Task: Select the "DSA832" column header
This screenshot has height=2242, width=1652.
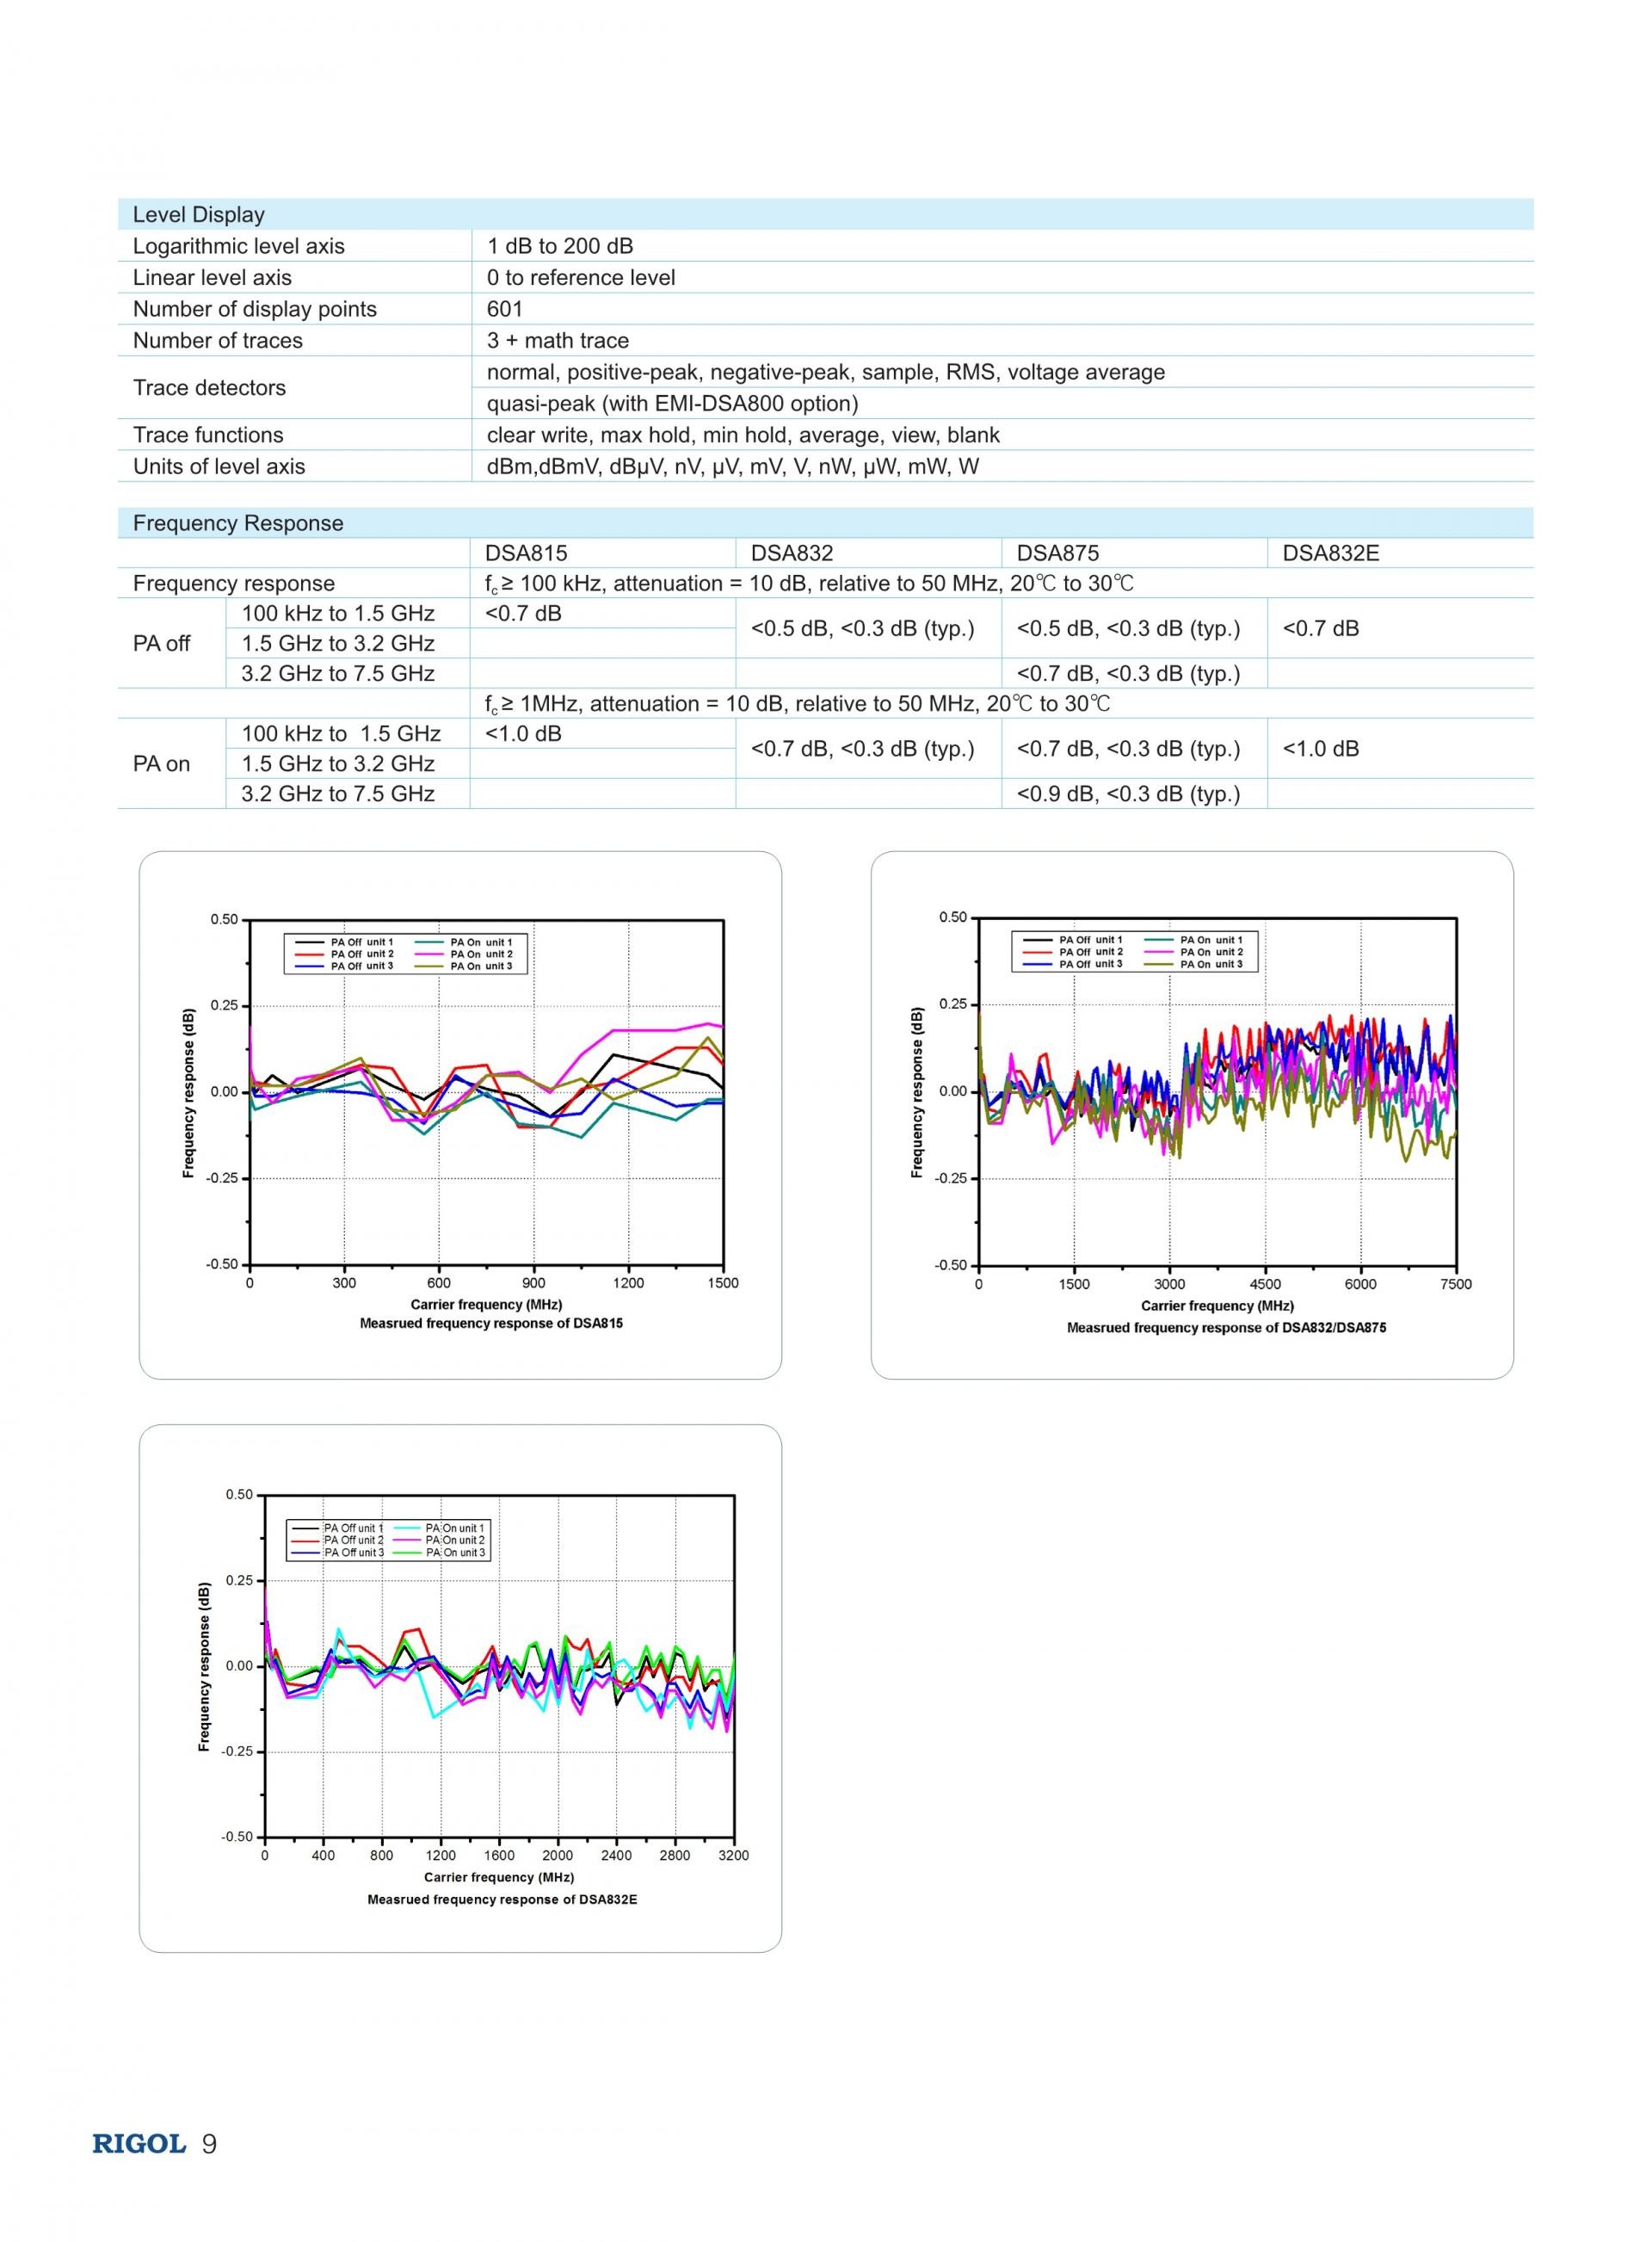Action: click(792, 554)
